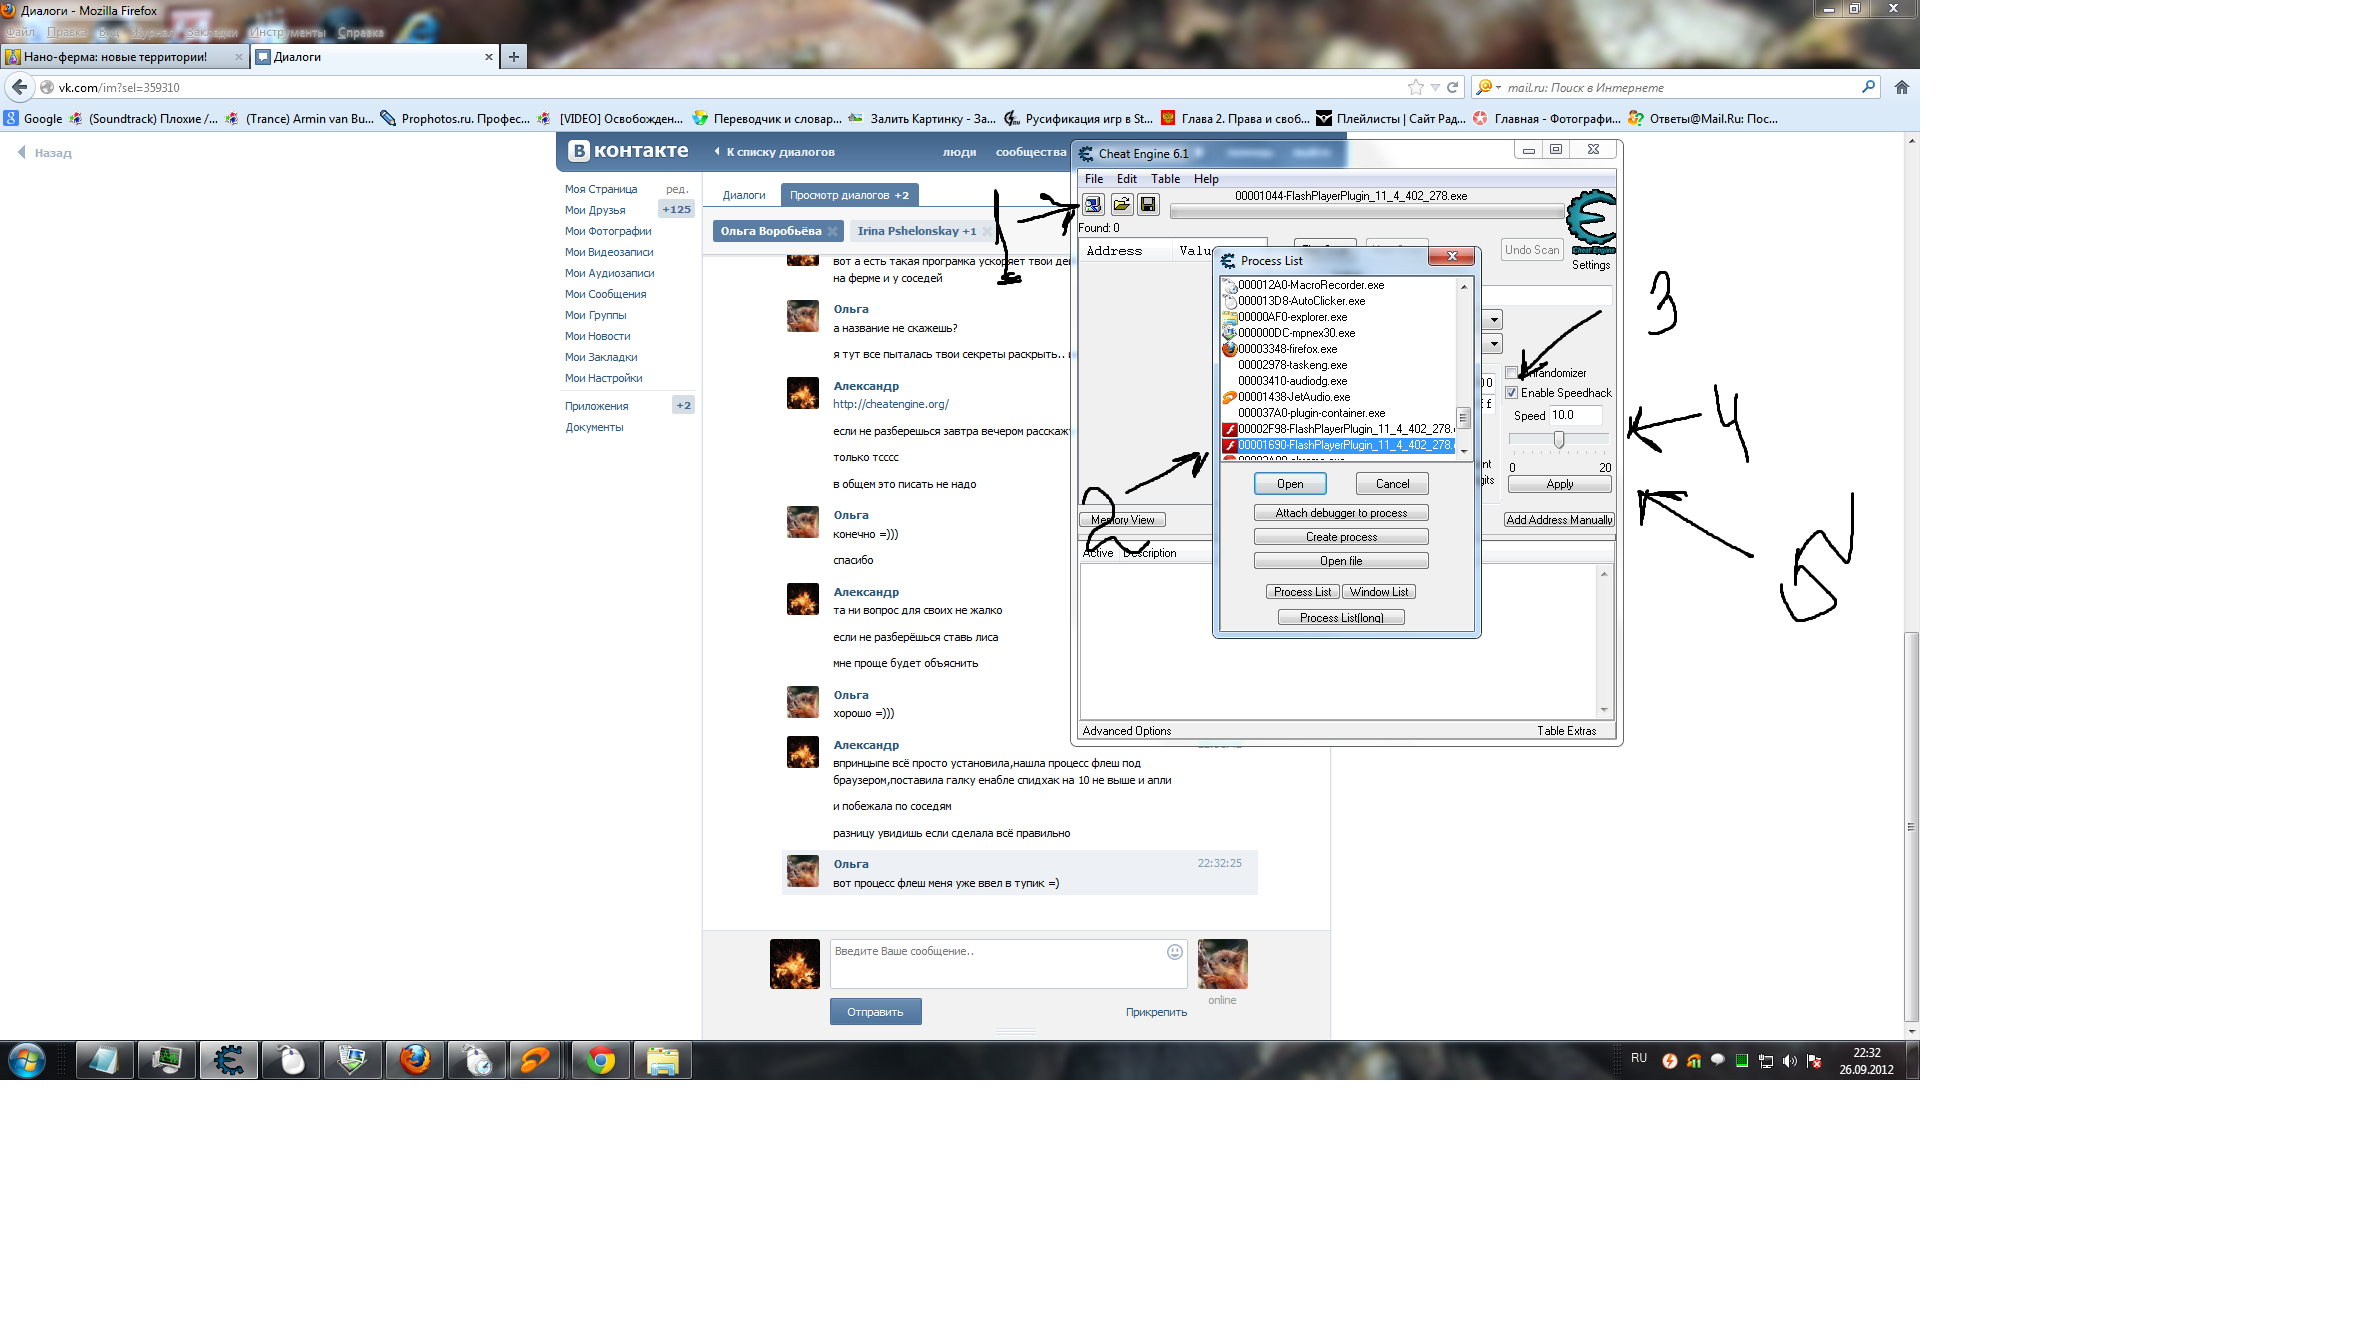
Task: Close the Process List dialog
Action: 1452,257
